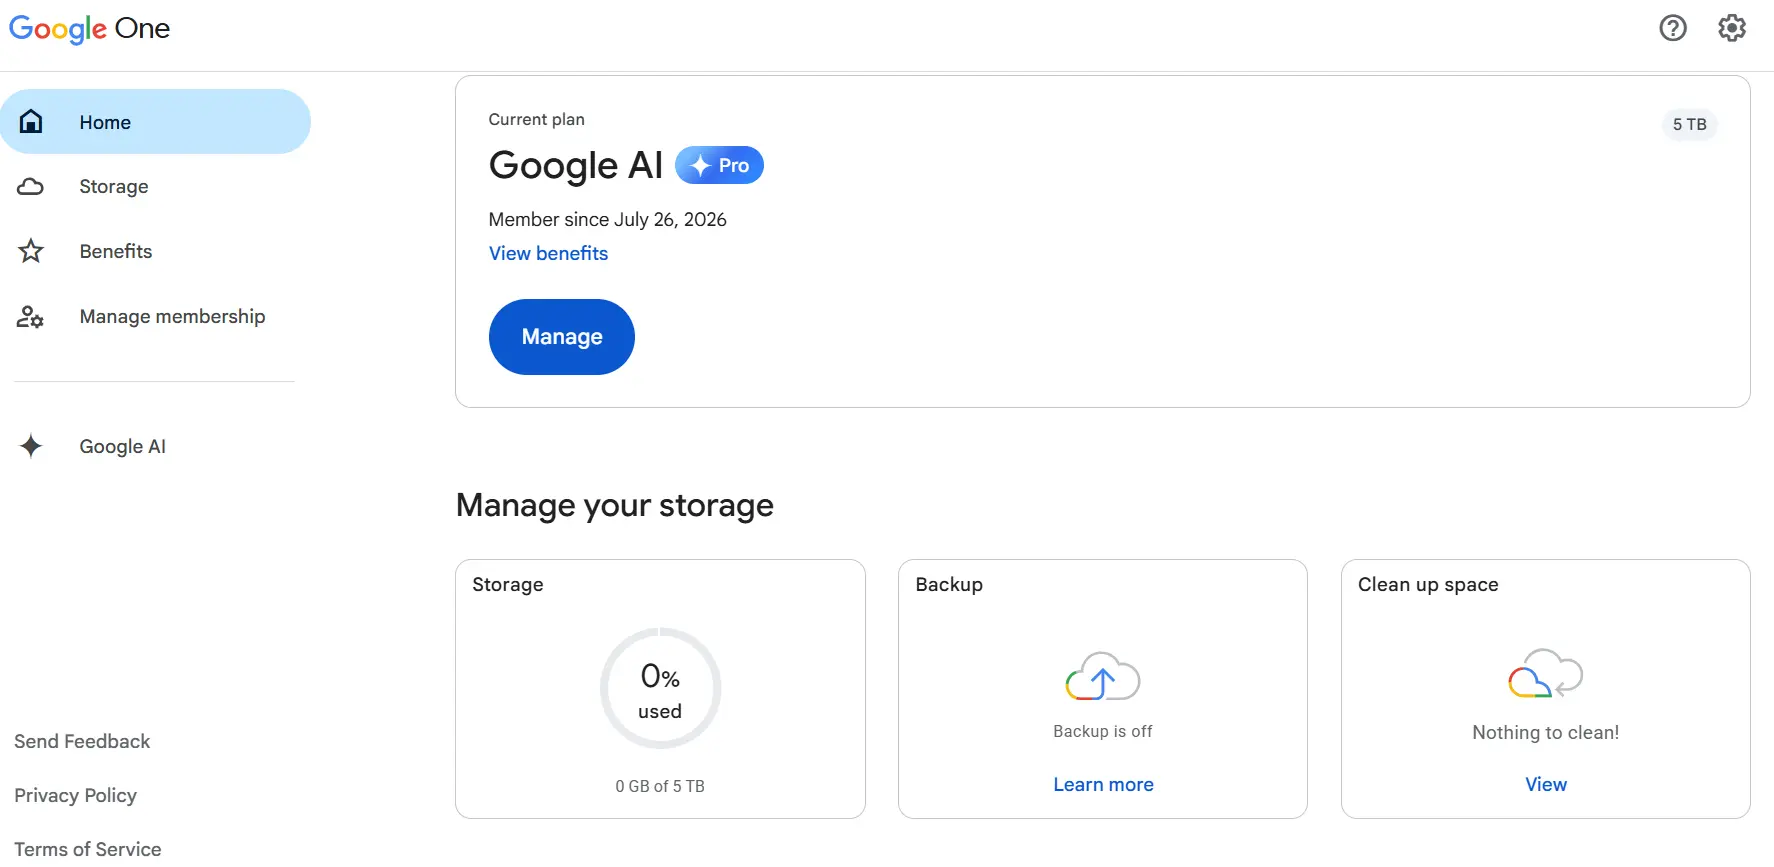Click View under Clean up space
1774x867 pixels.
click(1546, 785)
